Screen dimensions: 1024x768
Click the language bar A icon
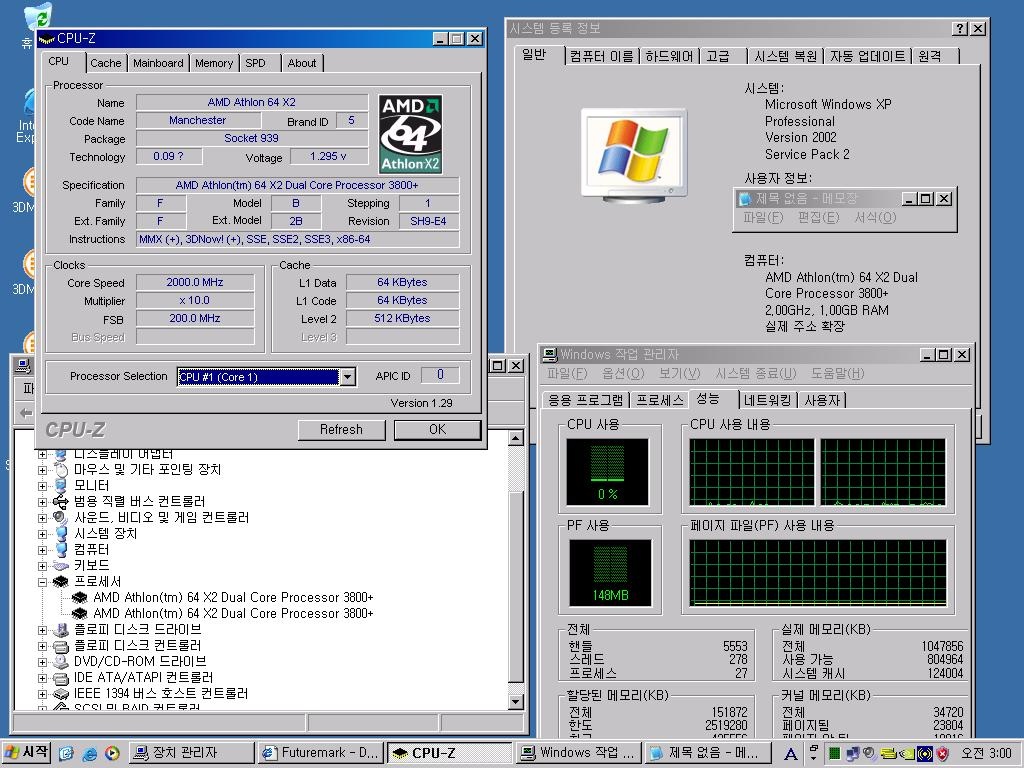(790, 754)
